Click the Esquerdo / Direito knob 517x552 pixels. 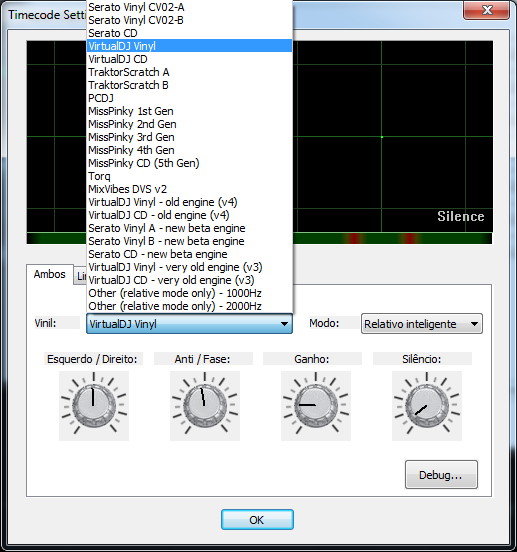click(x=94, y=406)
